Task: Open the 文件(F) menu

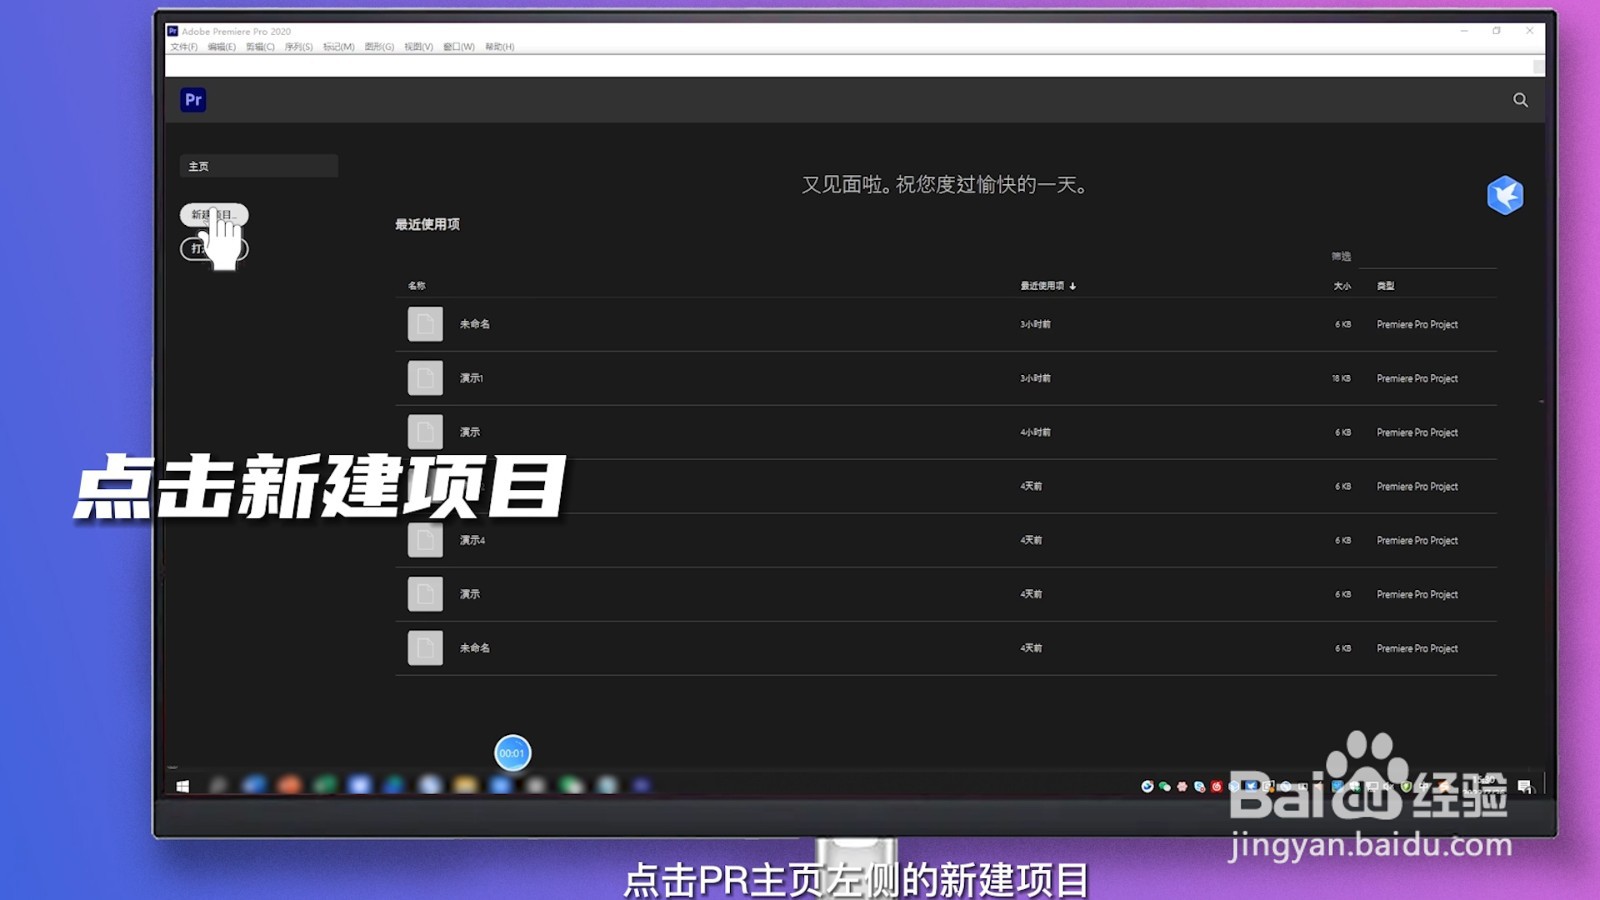Action: (x=186, y=47)
